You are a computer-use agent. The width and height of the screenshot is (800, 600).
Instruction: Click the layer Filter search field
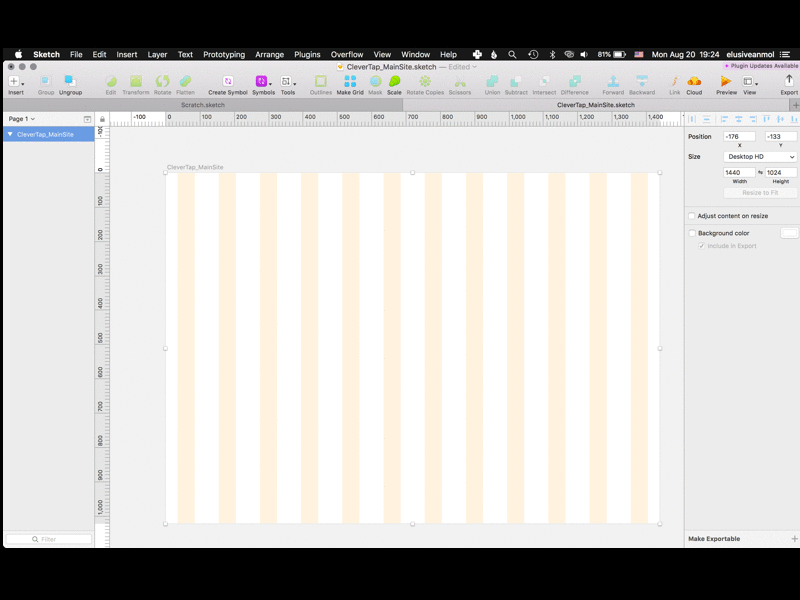(48, 539)
